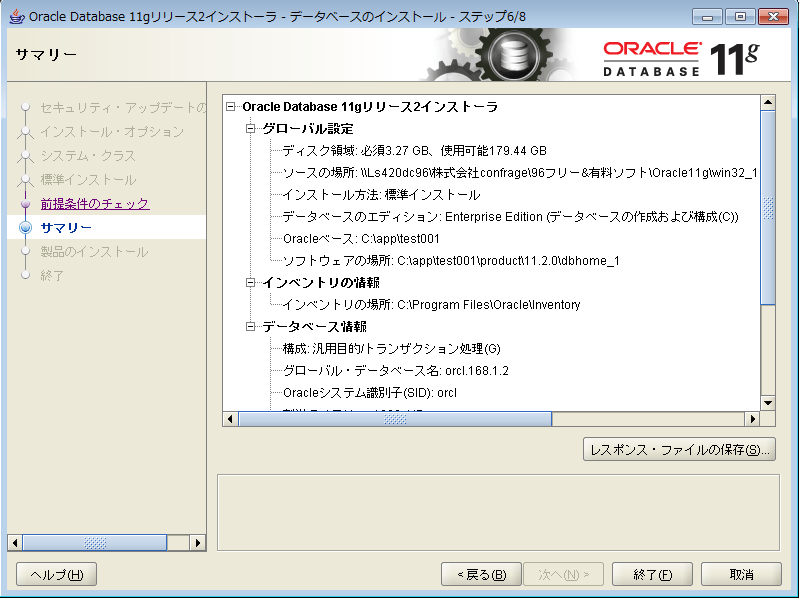Close the installer window

pyautogui.click(x=773, y=17)
